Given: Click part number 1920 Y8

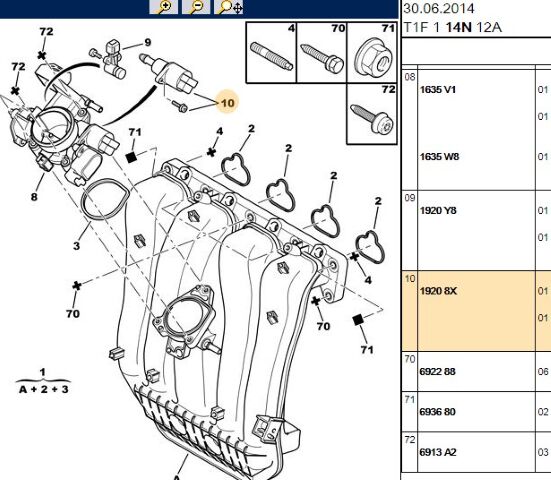Looking at the screenshot, I should tap(438, 210).
